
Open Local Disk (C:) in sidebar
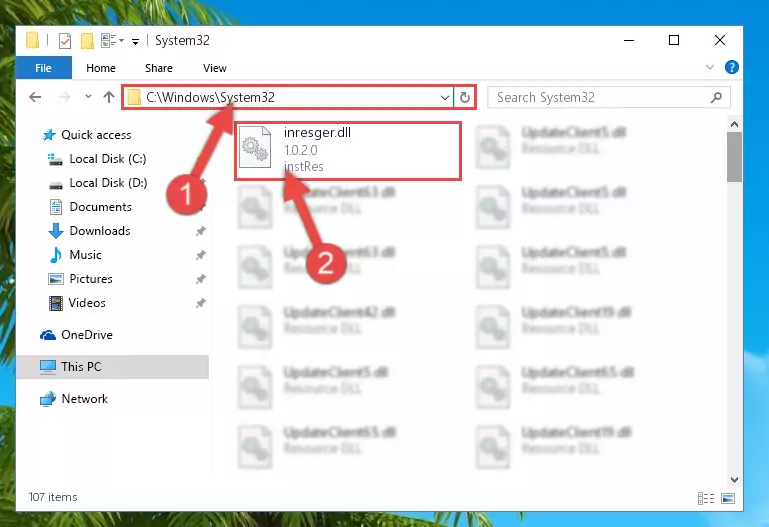click(x=107, y=159)
